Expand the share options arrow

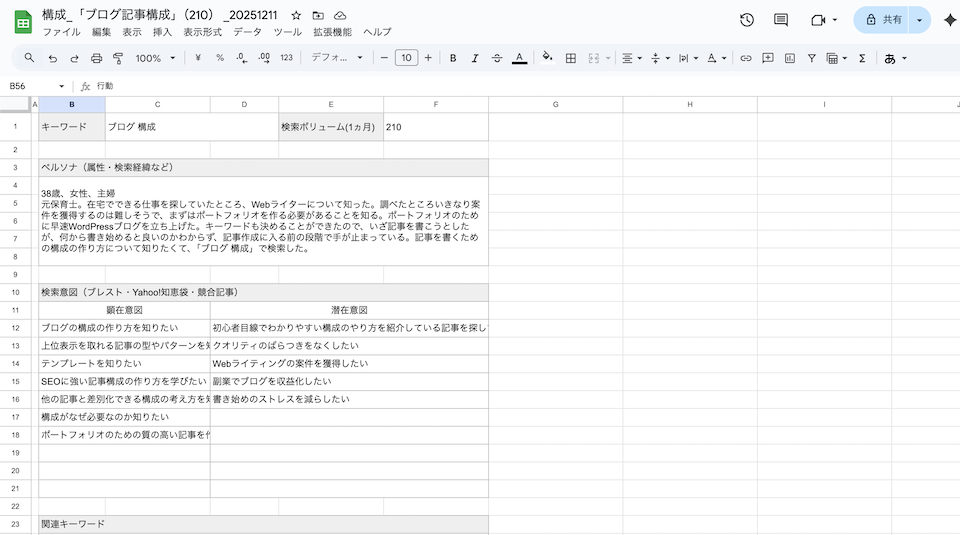click(920, 20)
